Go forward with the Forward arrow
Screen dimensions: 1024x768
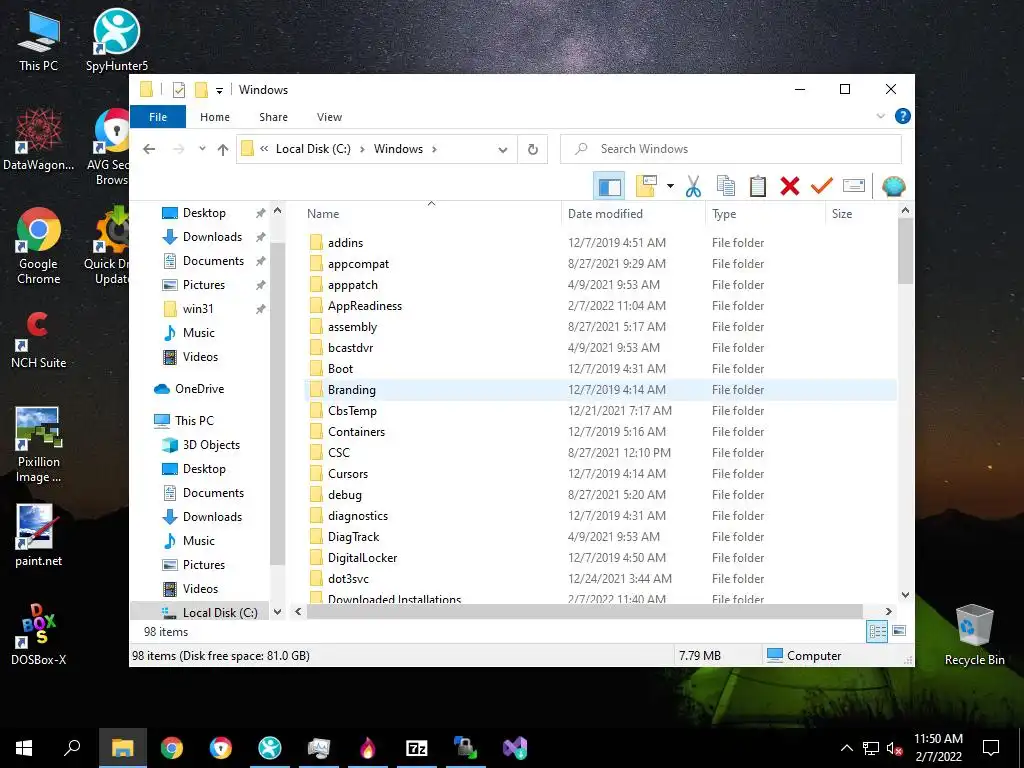[x=178, y=149]
